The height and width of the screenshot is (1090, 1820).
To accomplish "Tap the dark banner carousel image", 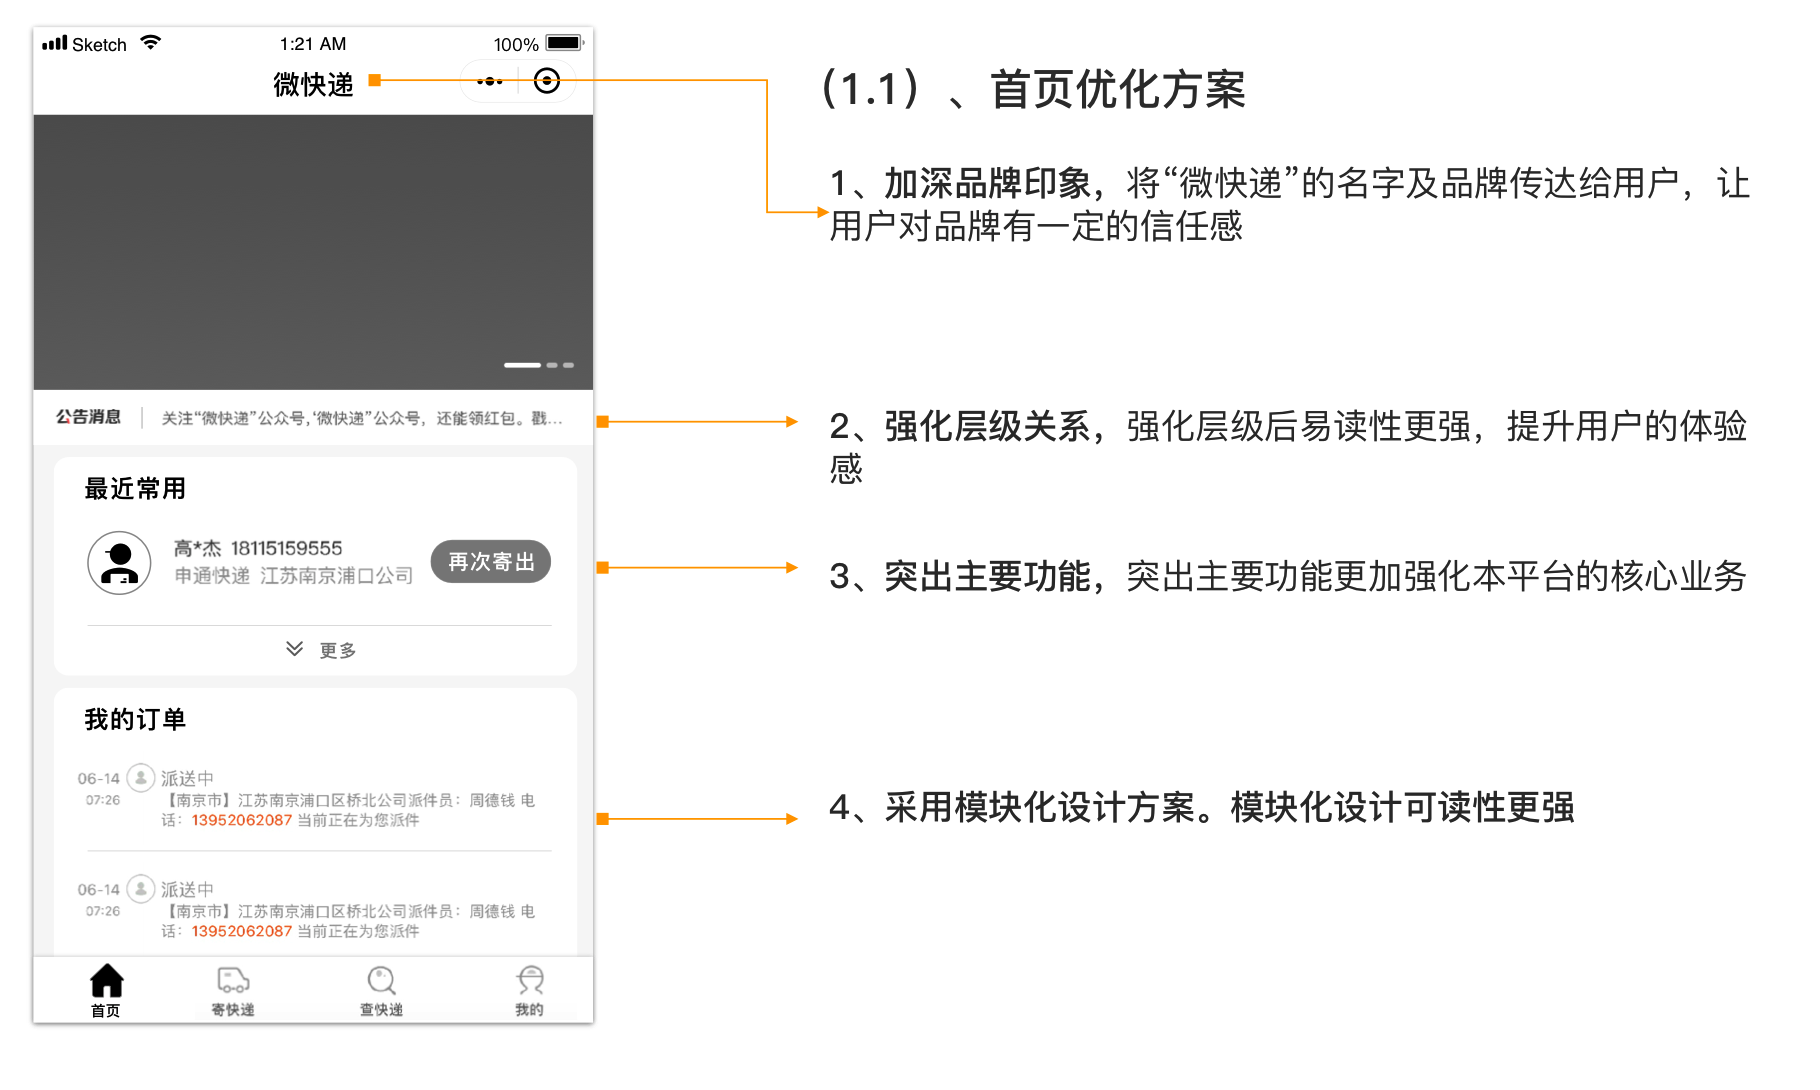I will coord(313,252).
